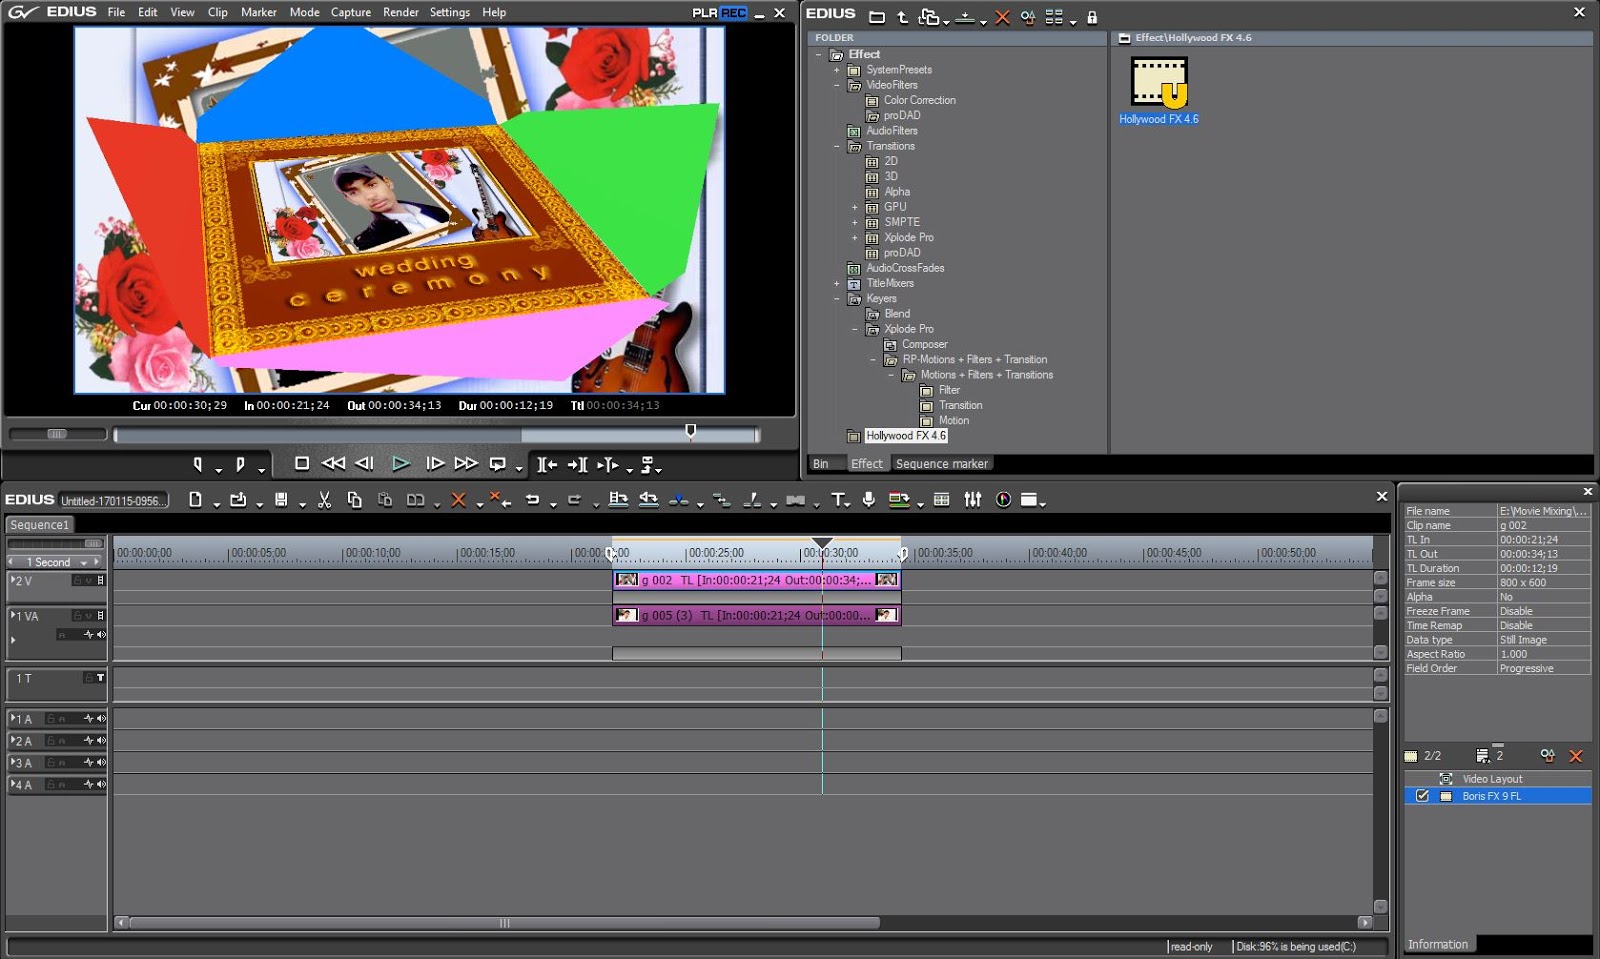Expand the 2 V track header
Image resolution: width=1600 pixels, height=959 pixels.
tap(12, 580)
